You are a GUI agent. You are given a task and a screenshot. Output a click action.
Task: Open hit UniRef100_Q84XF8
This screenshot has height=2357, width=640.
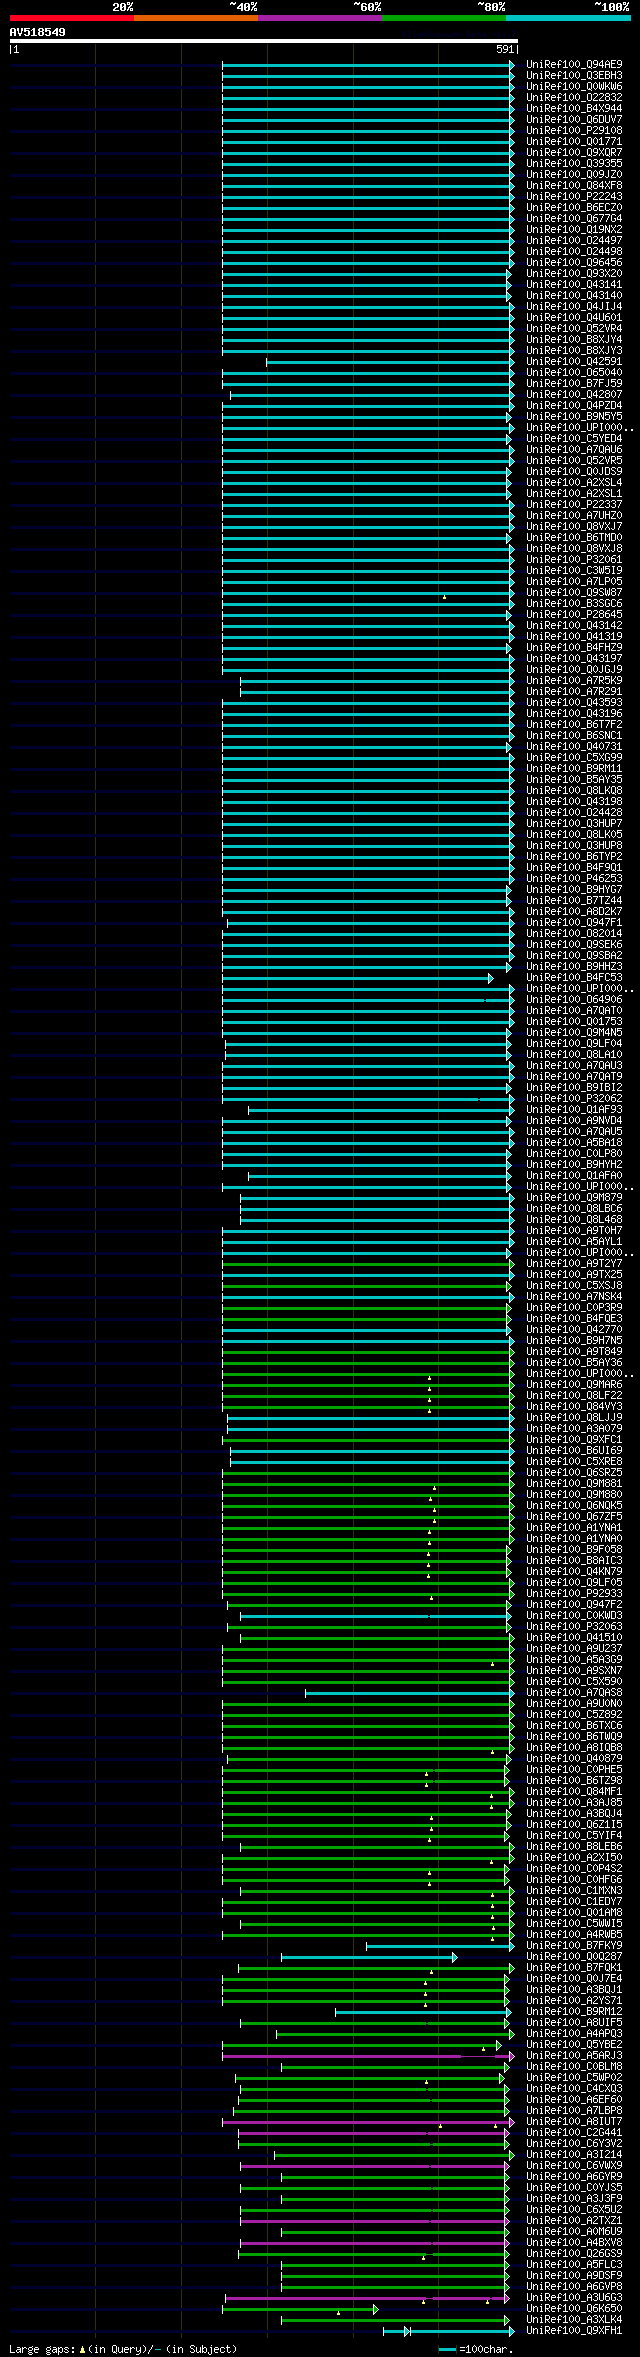click(x=574, y=185)
